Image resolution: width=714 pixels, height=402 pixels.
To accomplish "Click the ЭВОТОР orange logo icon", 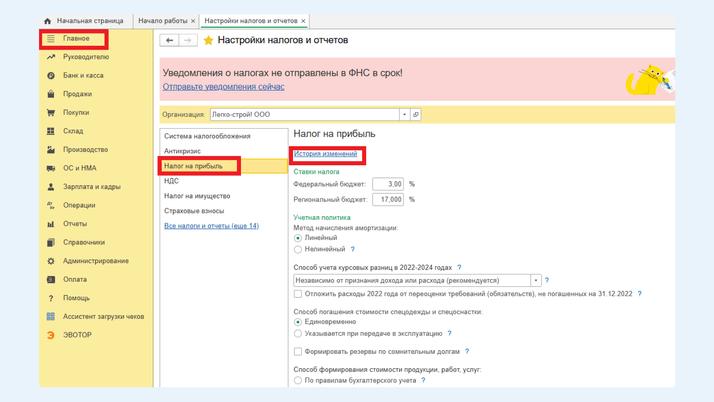I will (x=51, y=335).
